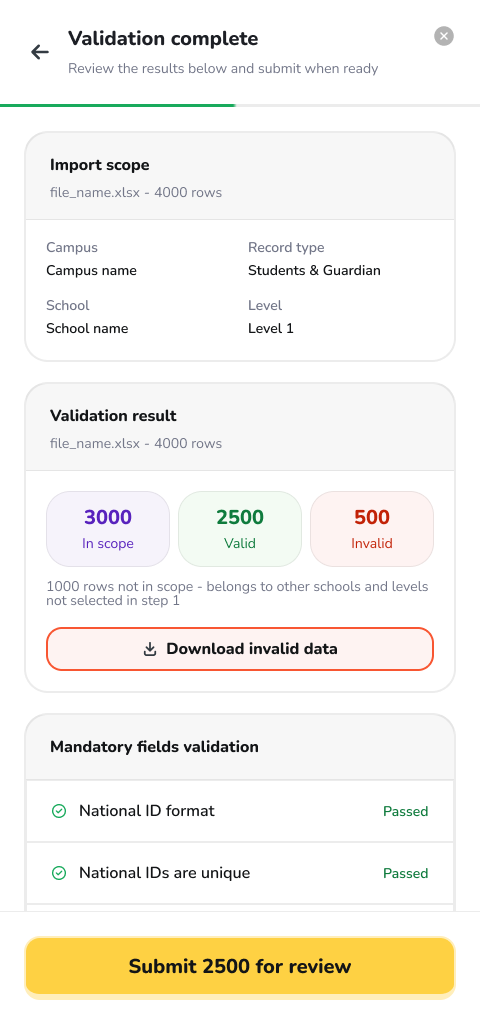Select the 500 Invalid card

pyautogui.click(x=372, y=529)
